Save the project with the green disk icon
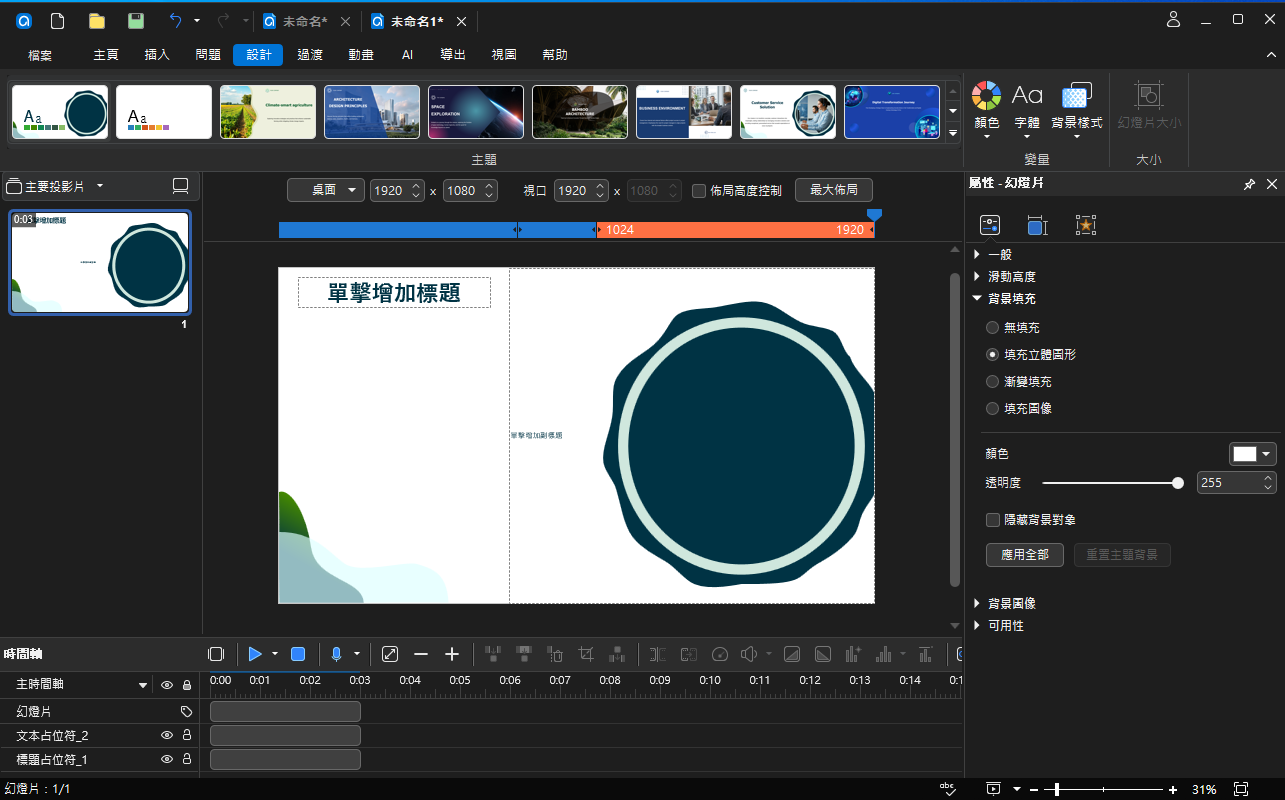Screen dimensions: 1285x800 136,21
